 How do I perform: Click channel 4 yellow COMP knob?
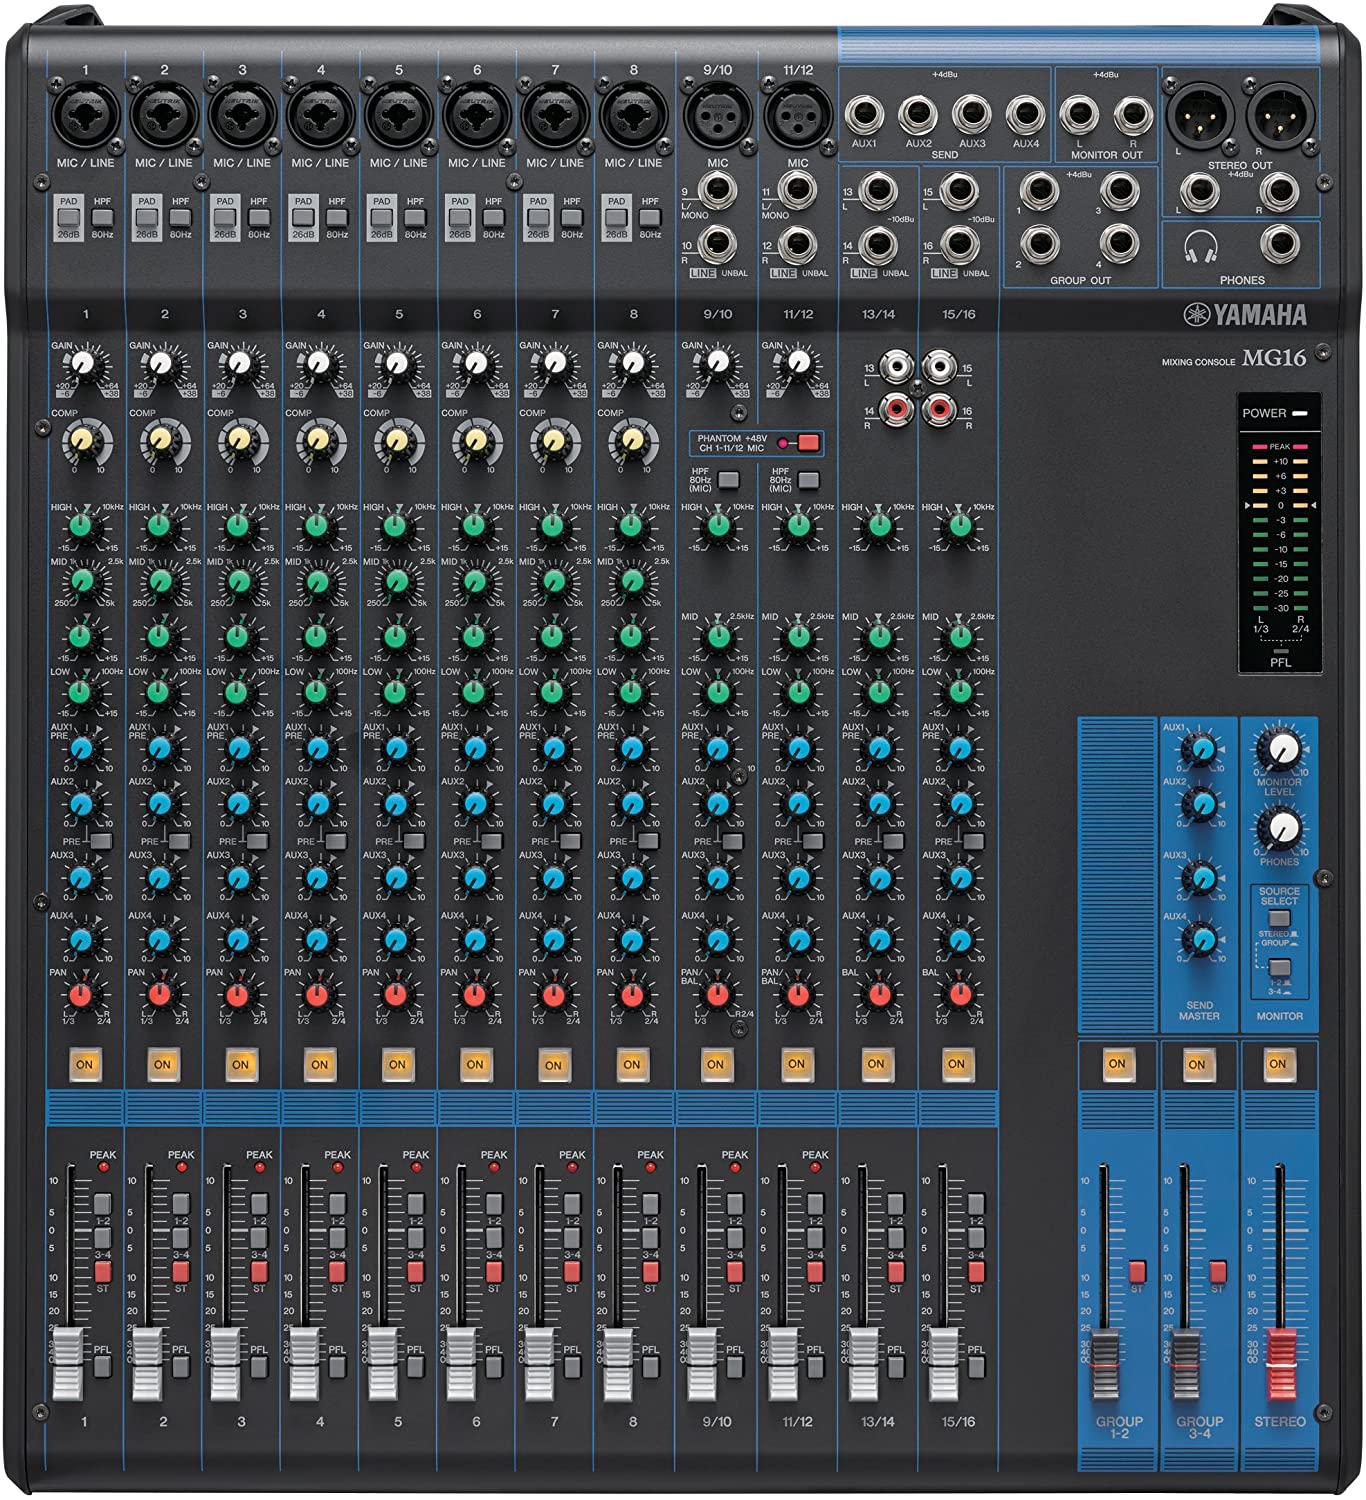318,439
